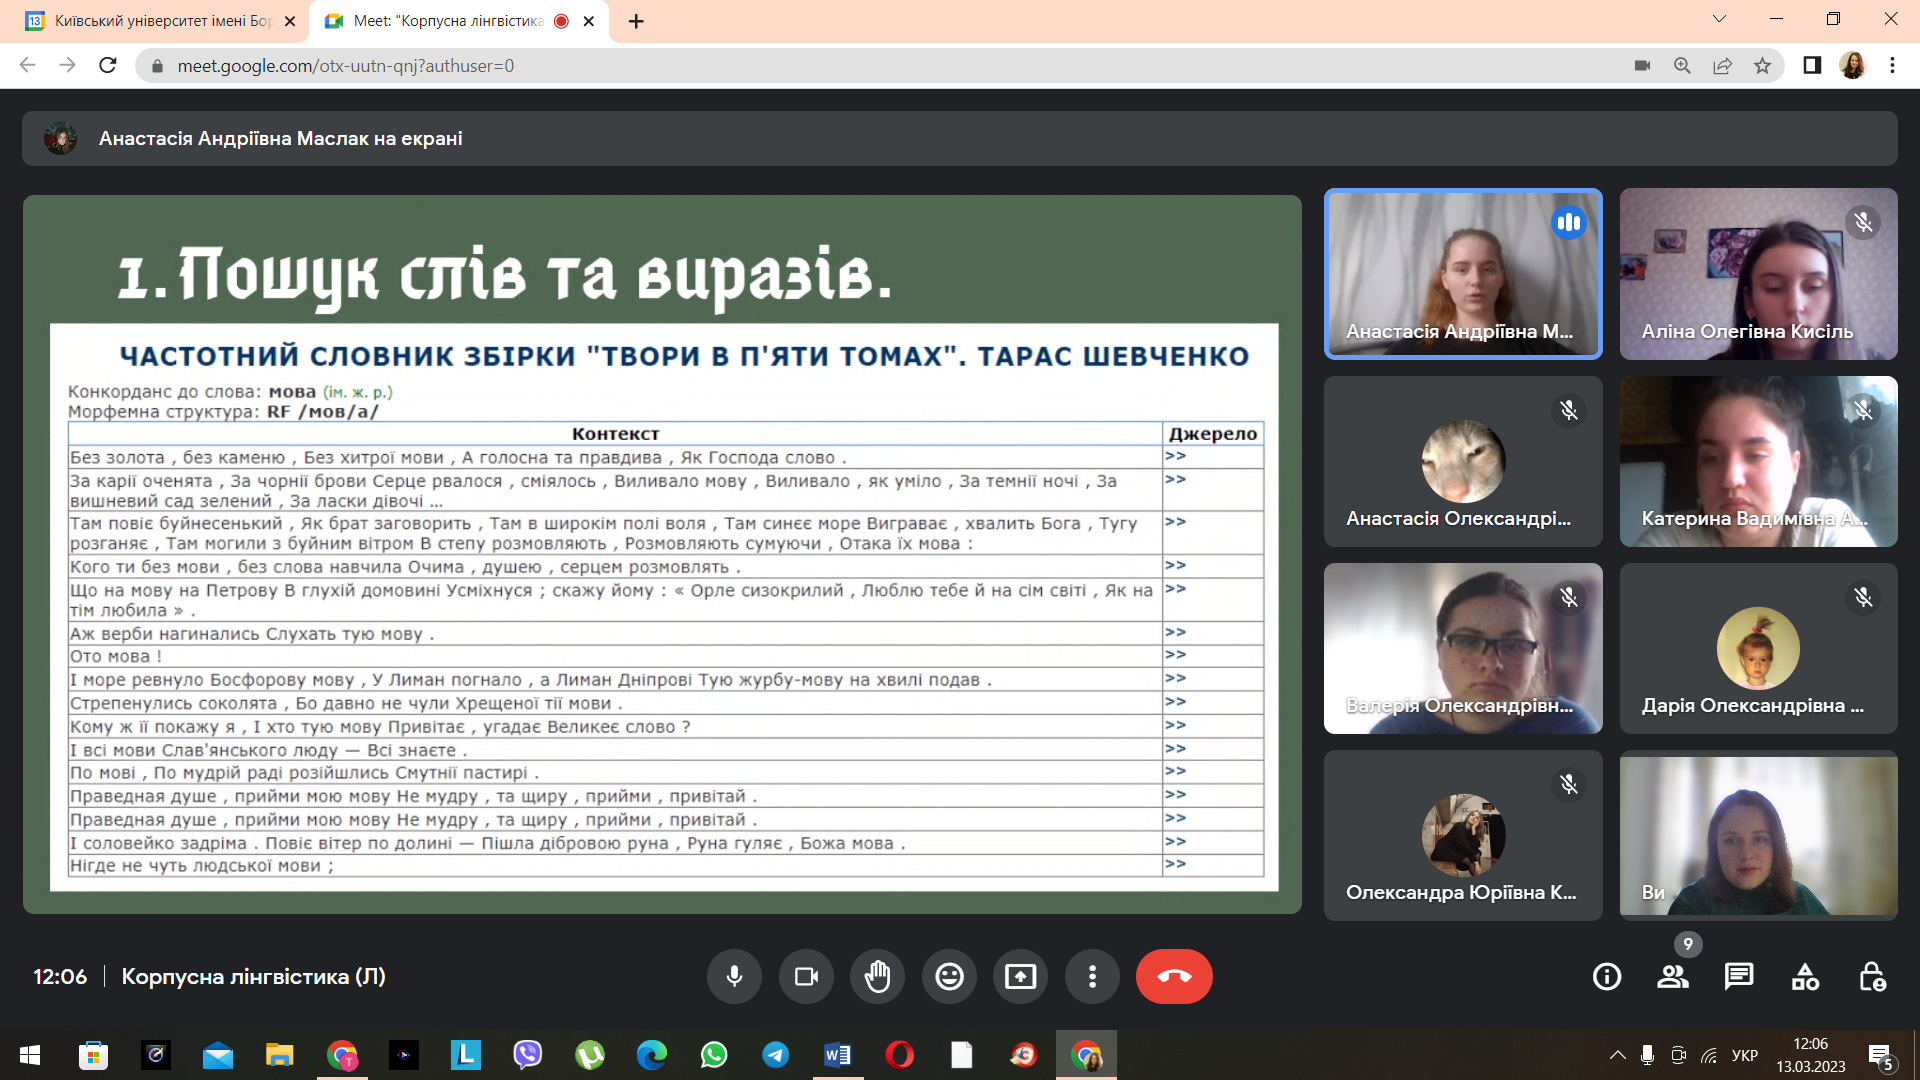This screenshot has width=1920, height=1080.
Task: Open a new browser tab
Action: [636, 21]
